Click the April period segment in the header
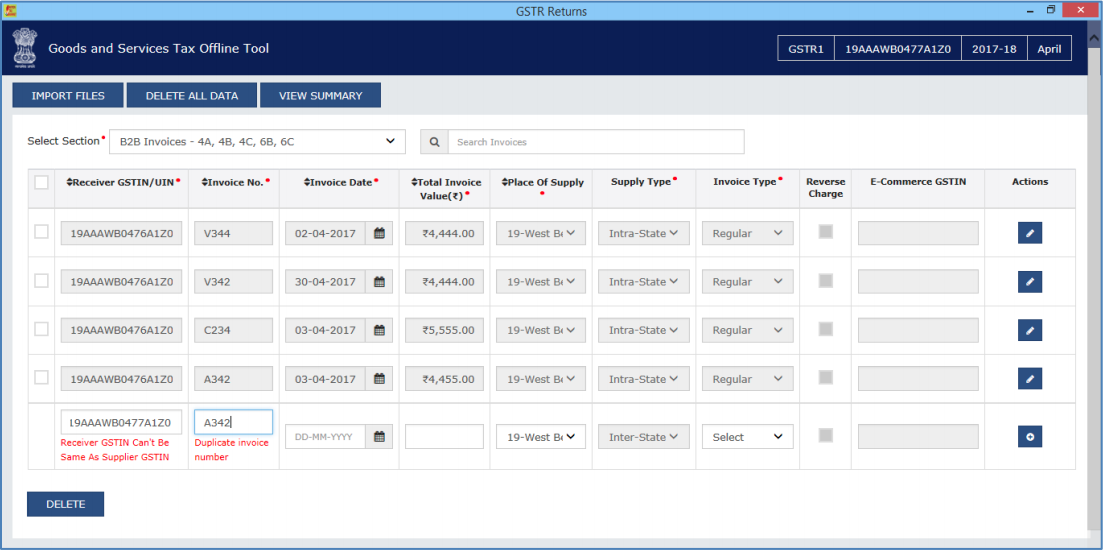1105x552 pixels. click(1049, 49)
